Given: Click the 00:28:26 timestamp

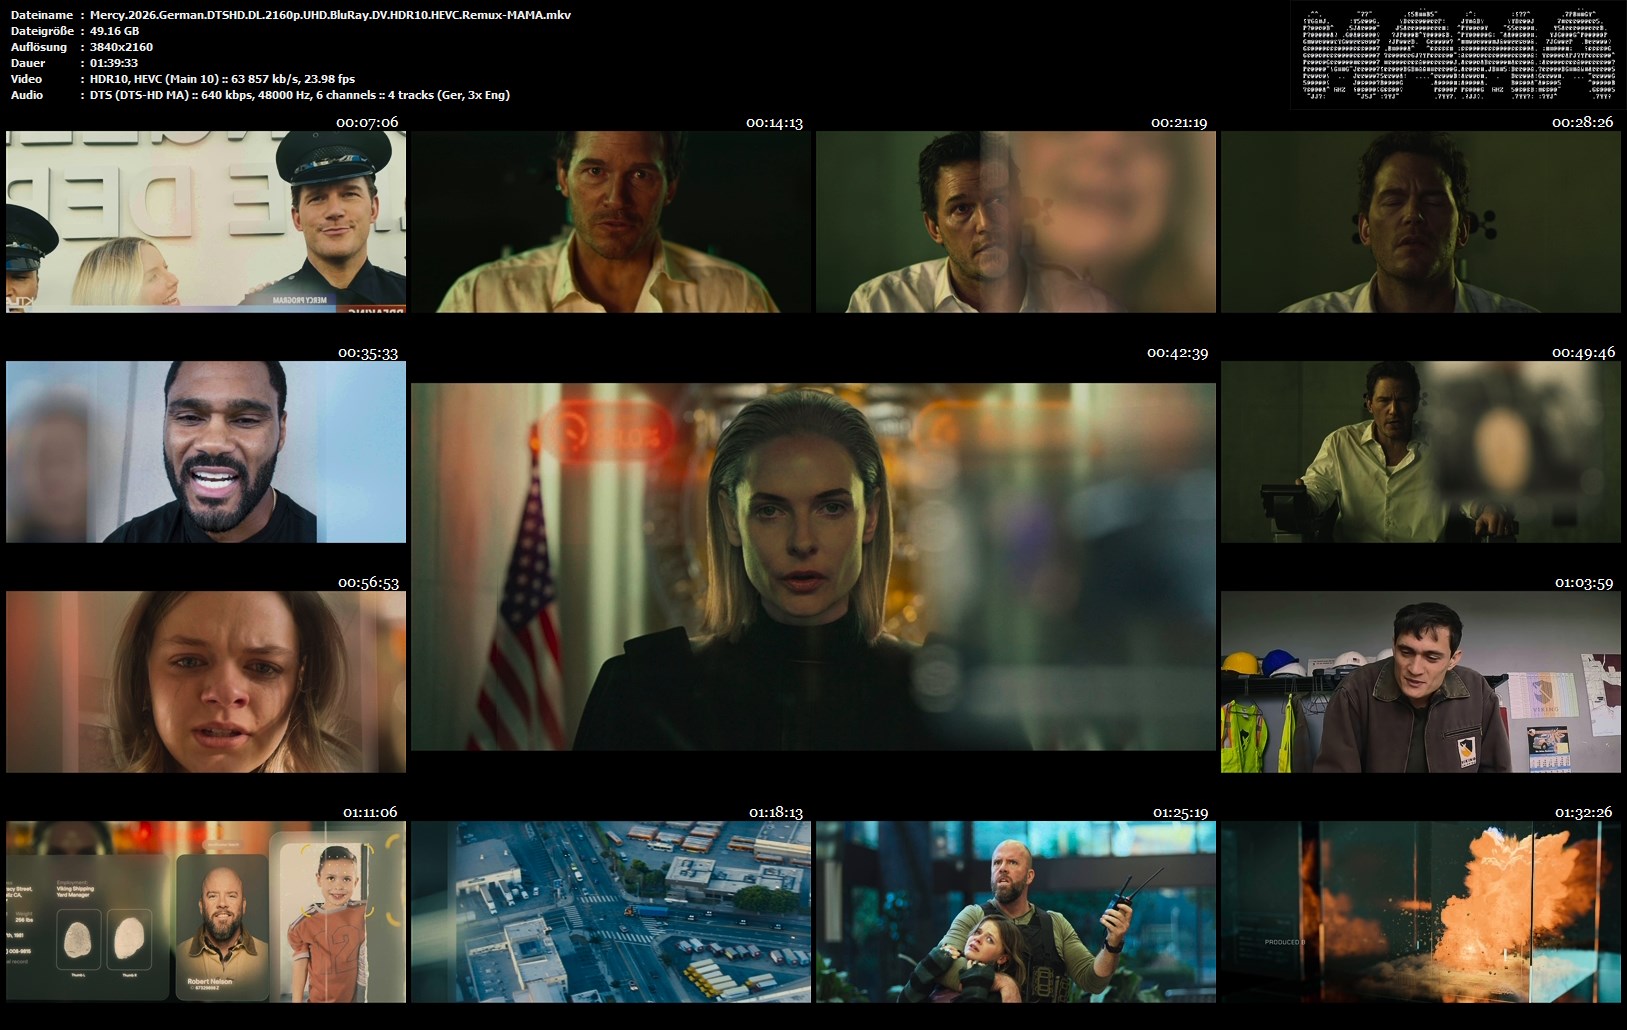Looking at the screenshot, I should (x=1582, y=122).
